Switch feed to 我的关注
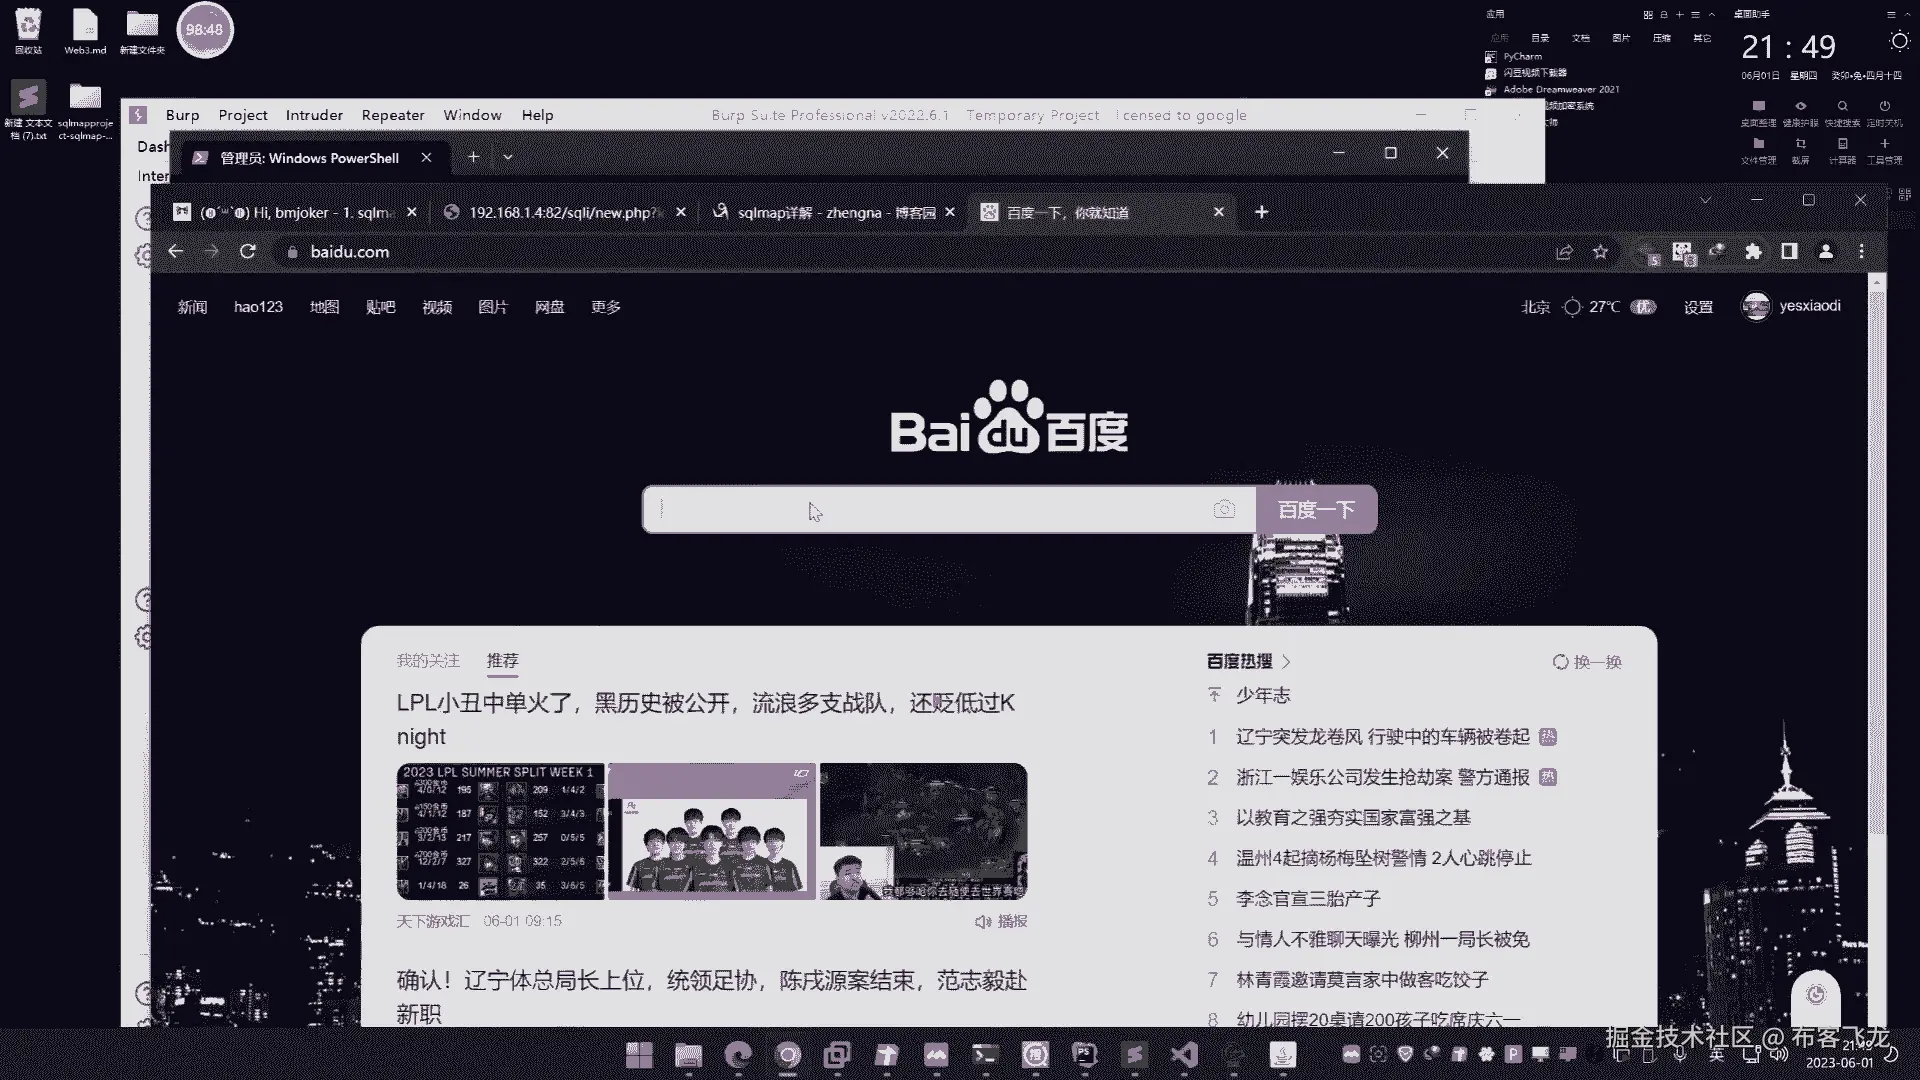1920x1080 pixels. (427, 661)
